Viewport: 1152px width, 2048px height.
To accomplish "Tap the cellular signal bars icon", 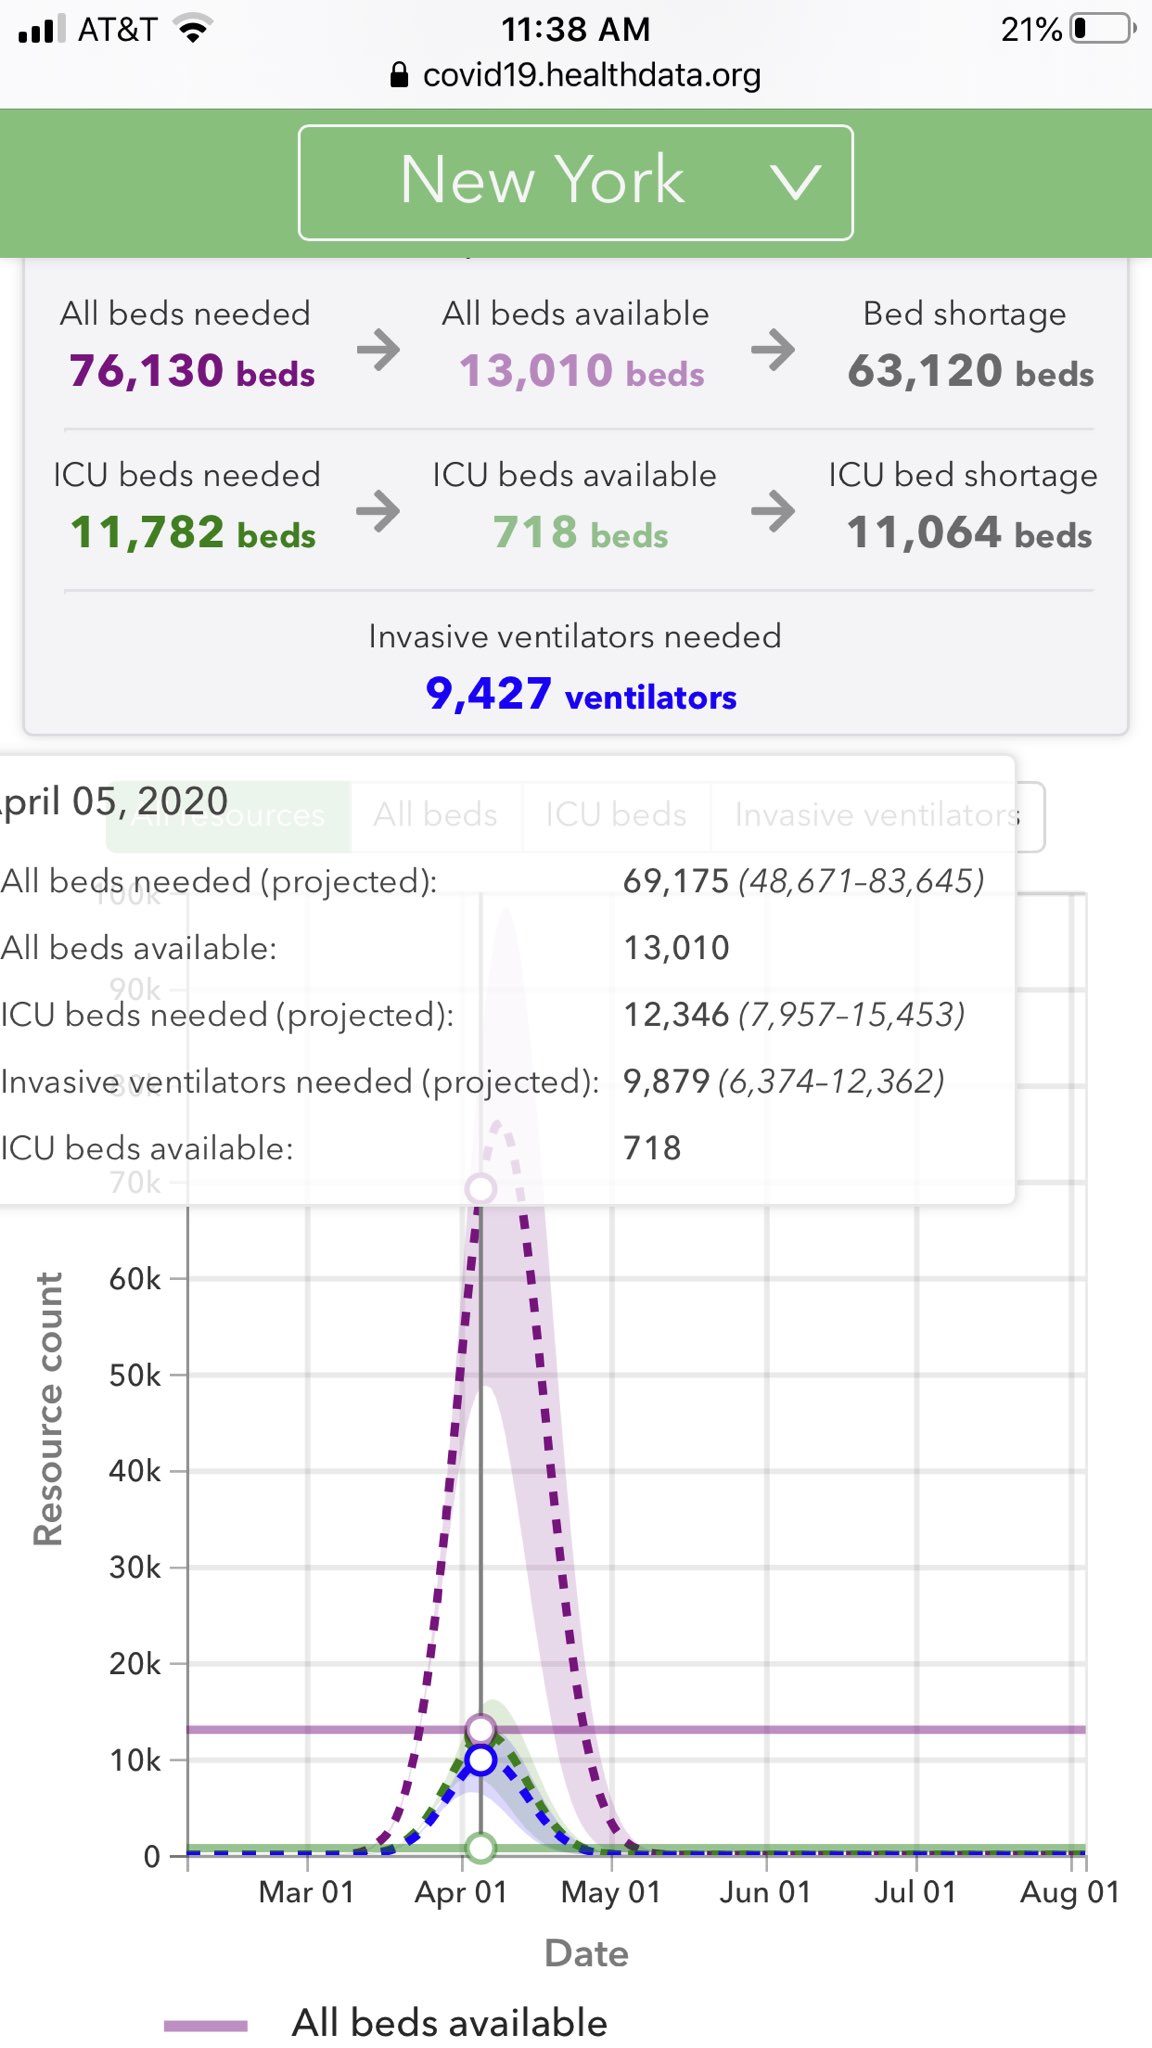I will point(41,29).
